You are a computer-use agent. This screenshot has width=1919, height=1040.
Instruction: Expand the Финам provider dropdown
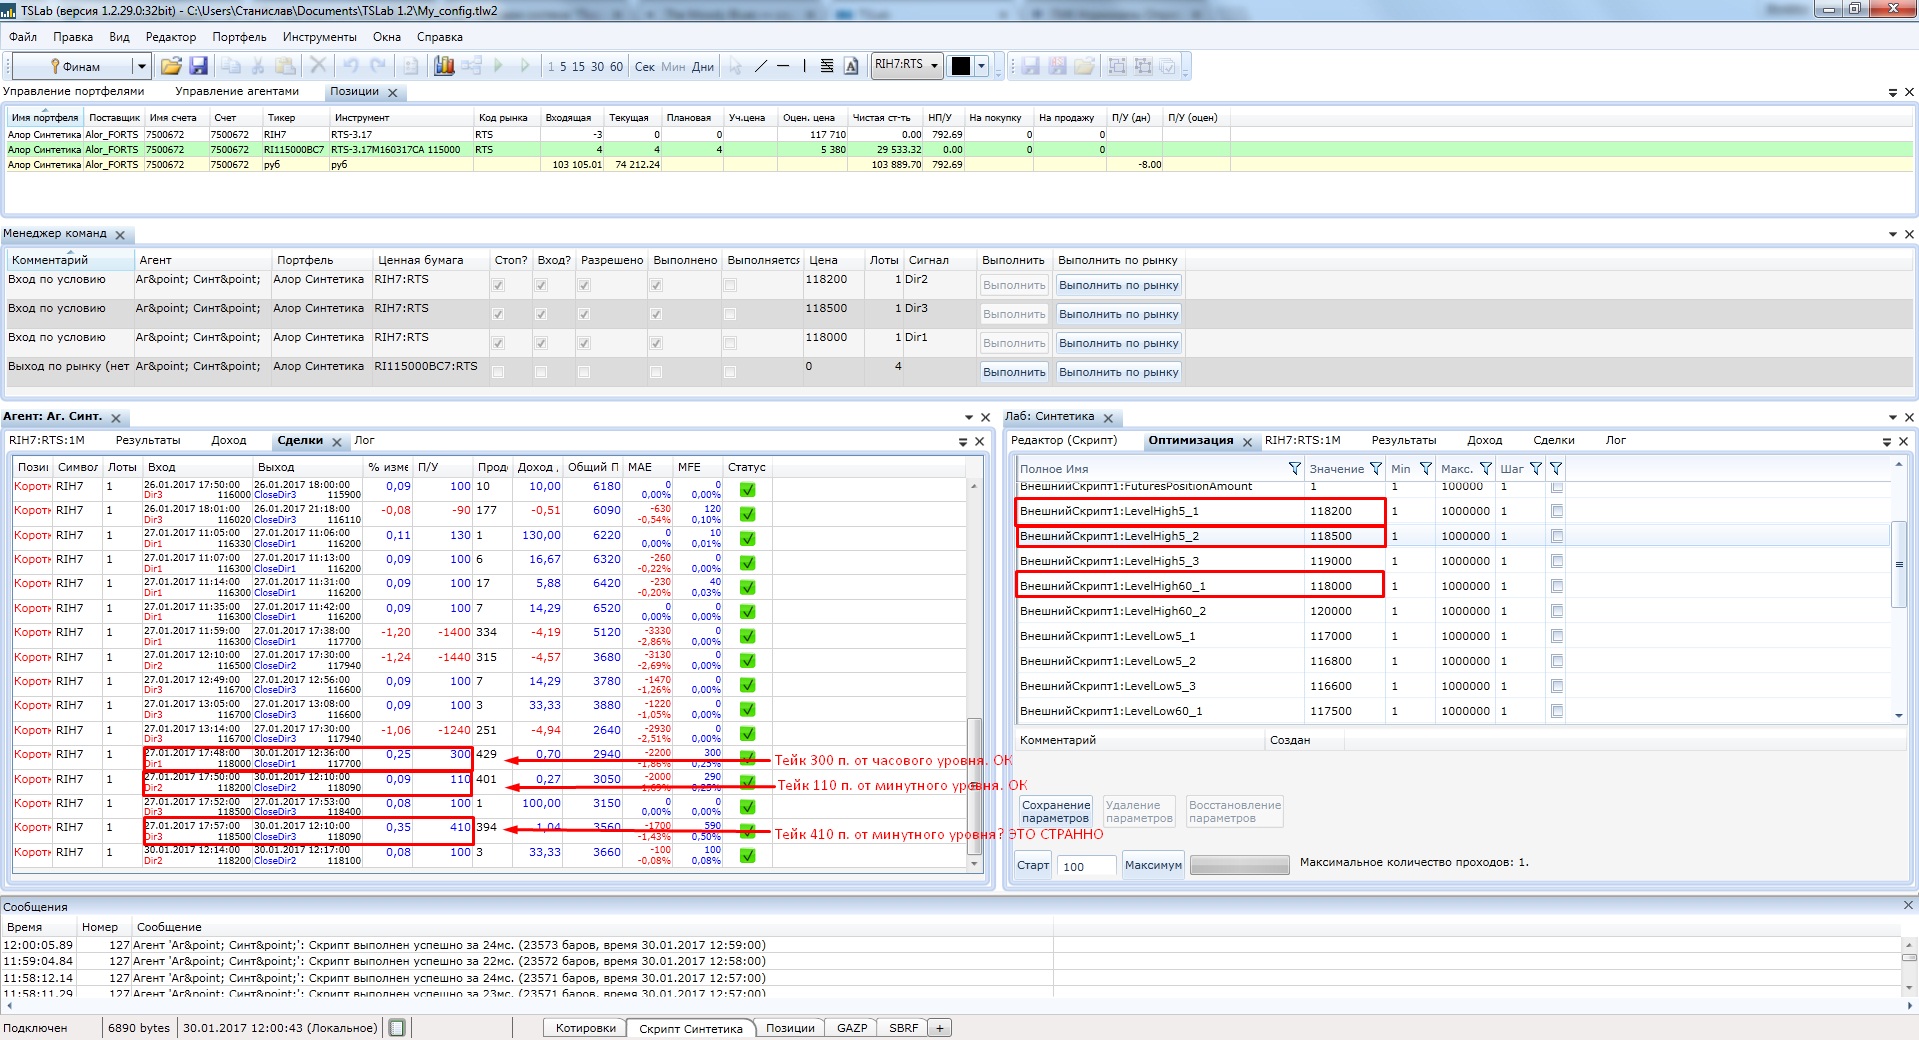(141, 66)
